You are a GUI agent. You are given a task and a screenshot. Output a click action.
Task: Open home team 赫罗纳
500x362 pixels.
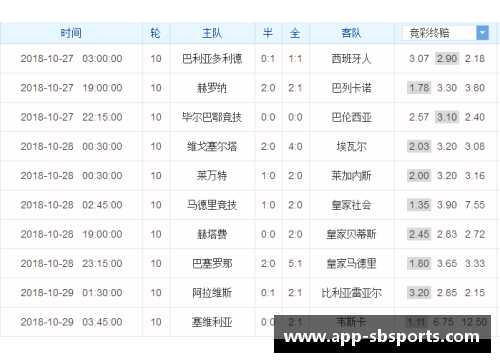point(212,88)
